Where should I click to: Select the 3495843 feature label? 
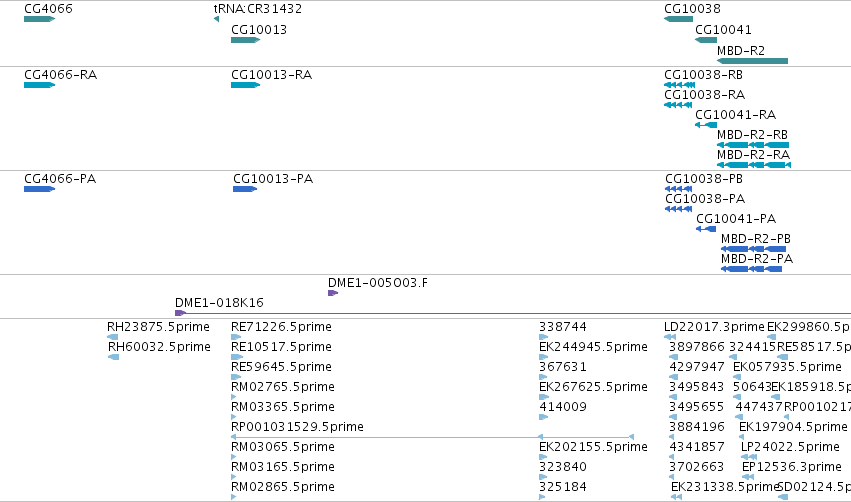[x=697, y=387]
